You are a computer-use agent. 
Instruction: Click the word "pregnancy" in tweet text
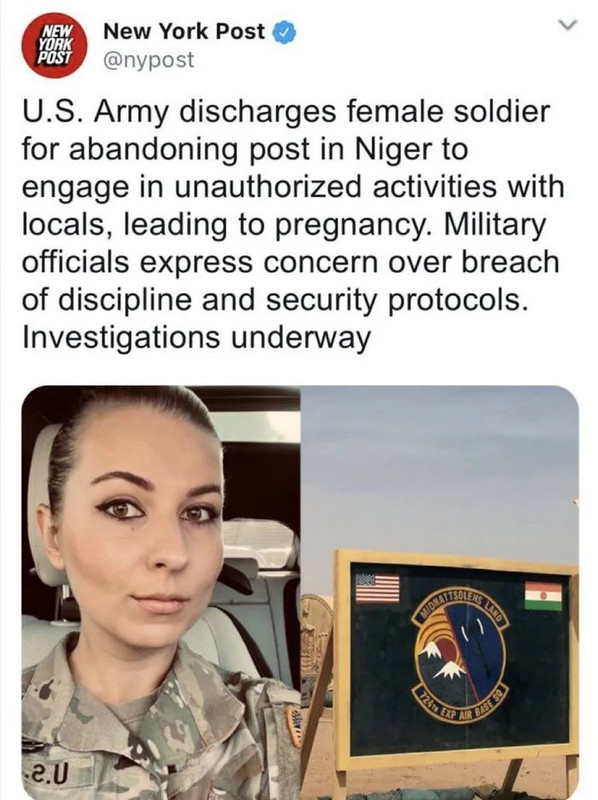point(352,225)
